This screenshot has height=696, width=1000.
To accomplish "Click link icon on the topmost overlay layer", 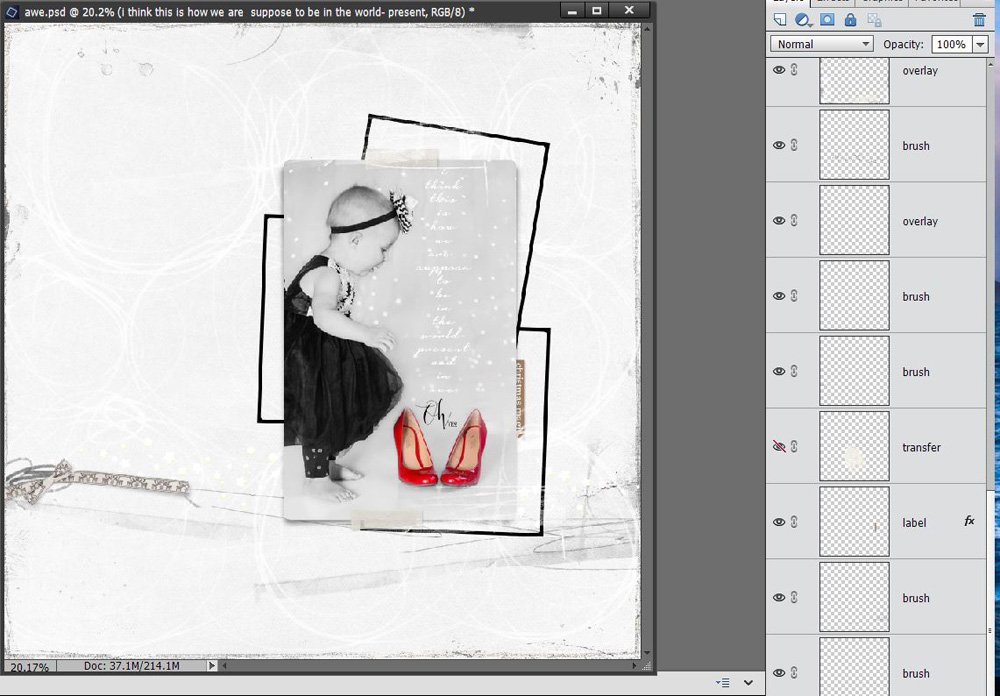I will pos(794,70).
